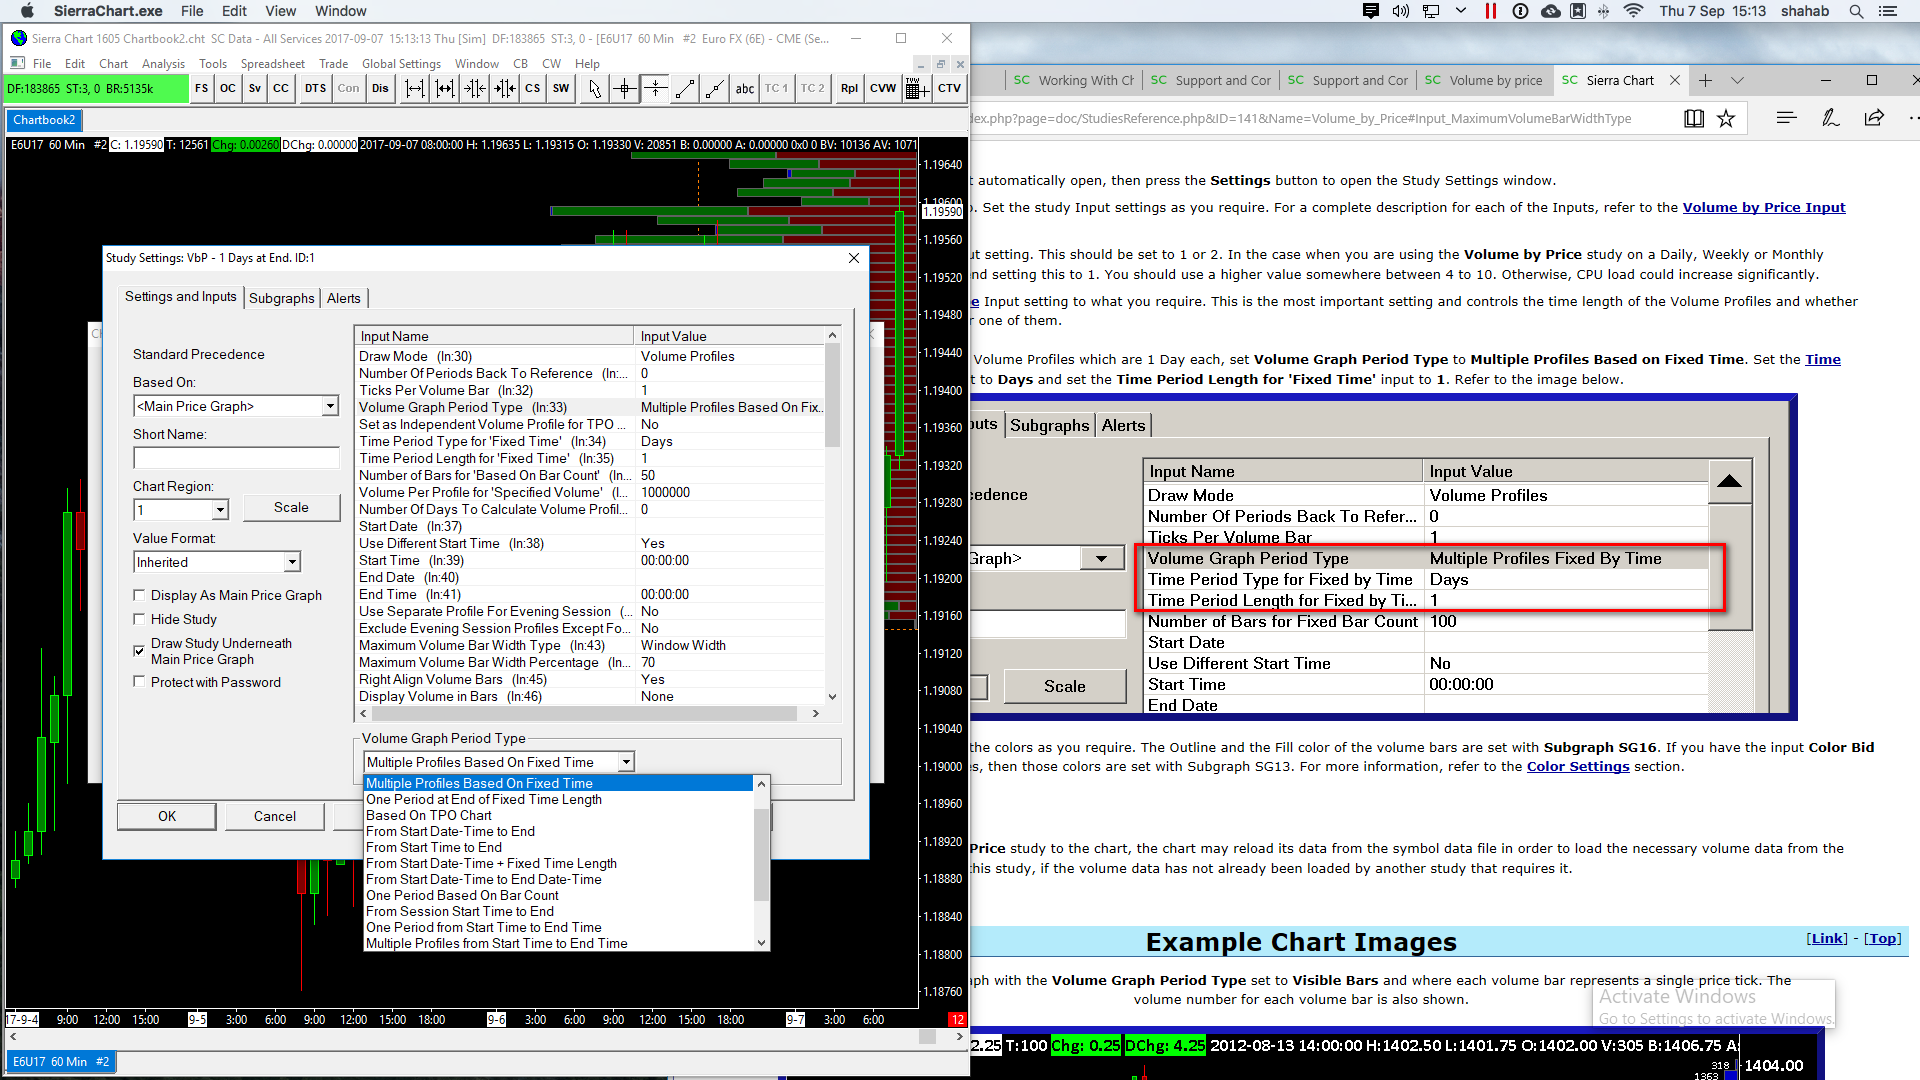Click the inputs list horizontal scrollbar
This screenshot has height=1080, width=1920.
click(588, 713)
